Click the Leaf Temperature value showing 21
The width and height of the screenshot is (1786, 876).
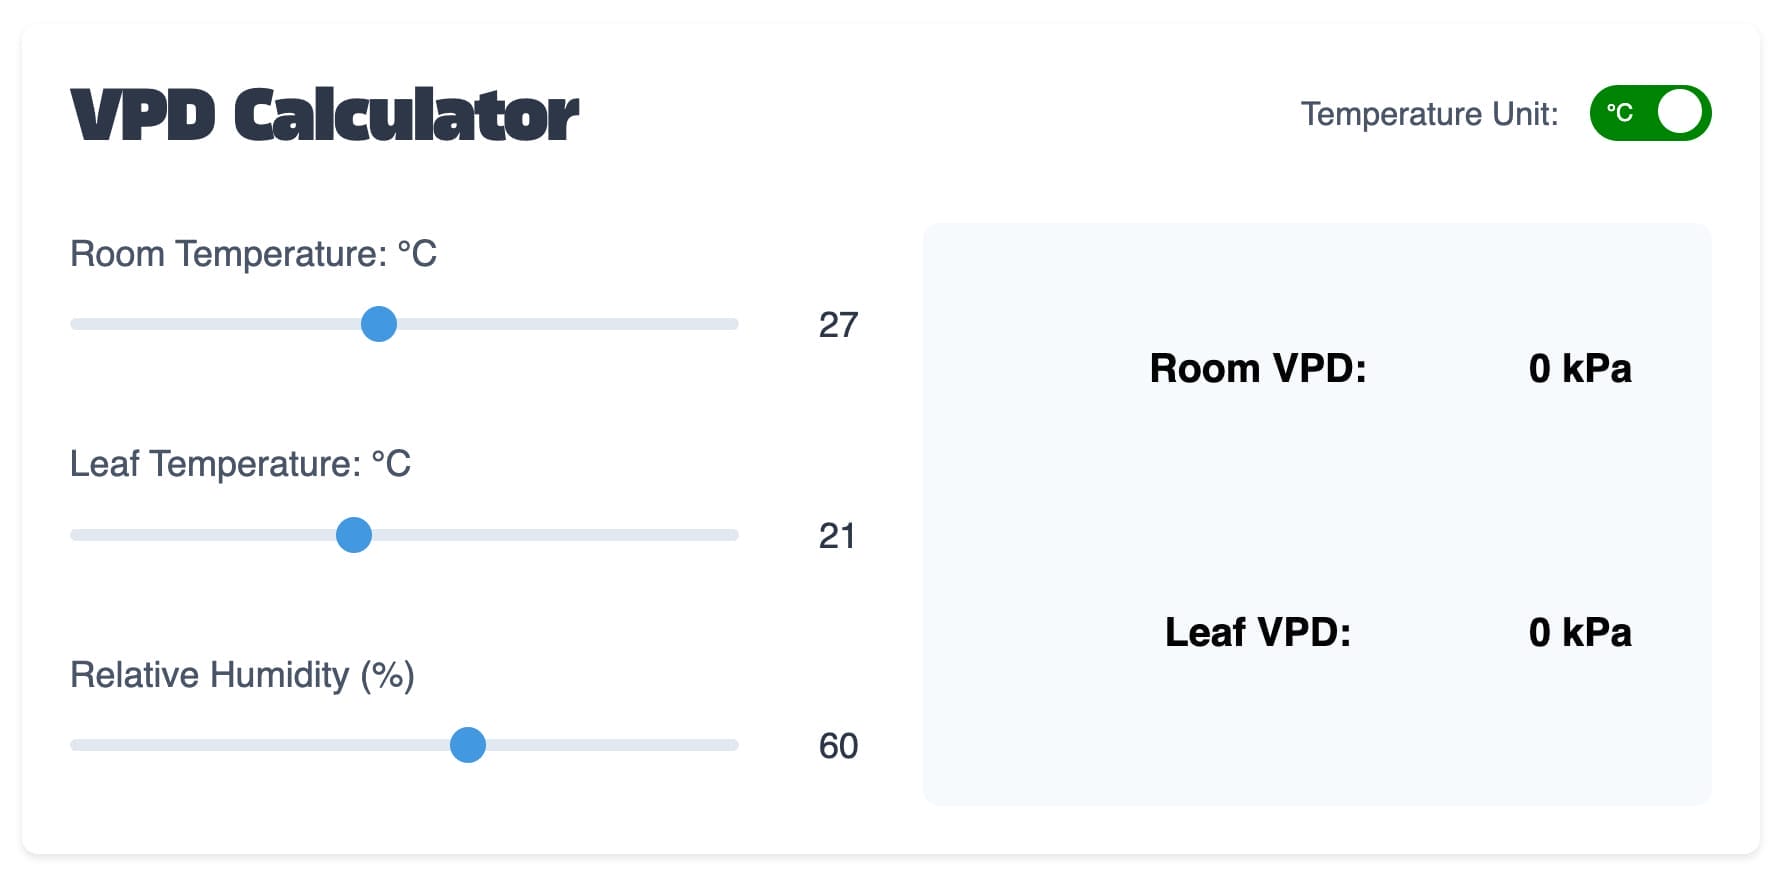[x=838, y=537]
